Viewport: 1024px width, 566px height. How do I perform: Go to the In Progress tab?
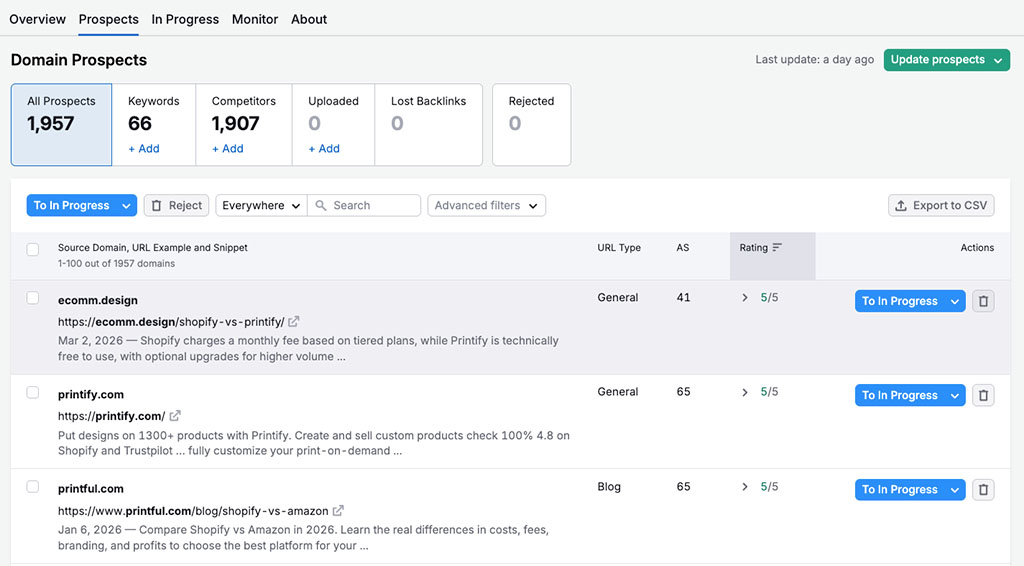(185, 20)
